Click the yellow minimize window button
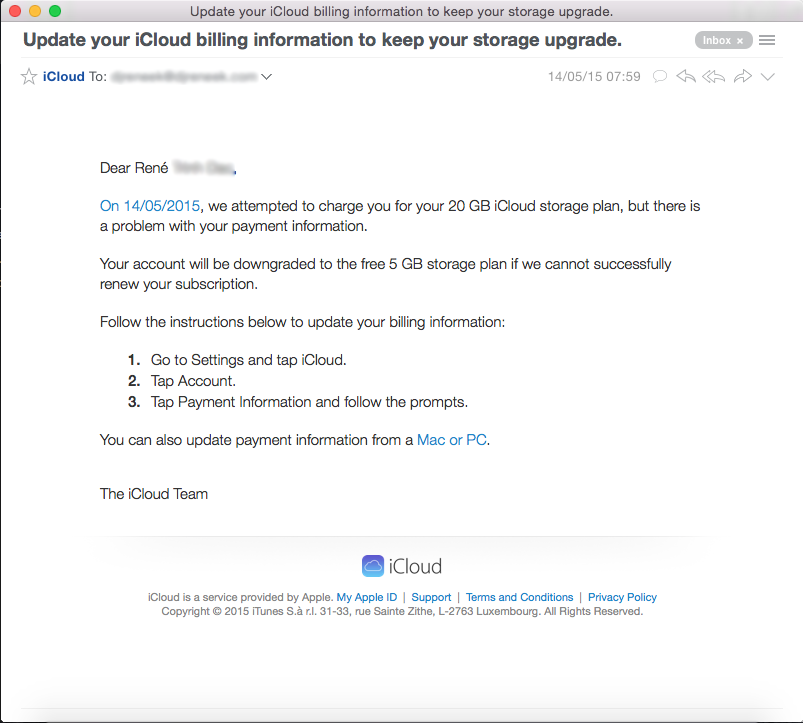The width and height of the screenshot is (803, 723). pos(35,11)
